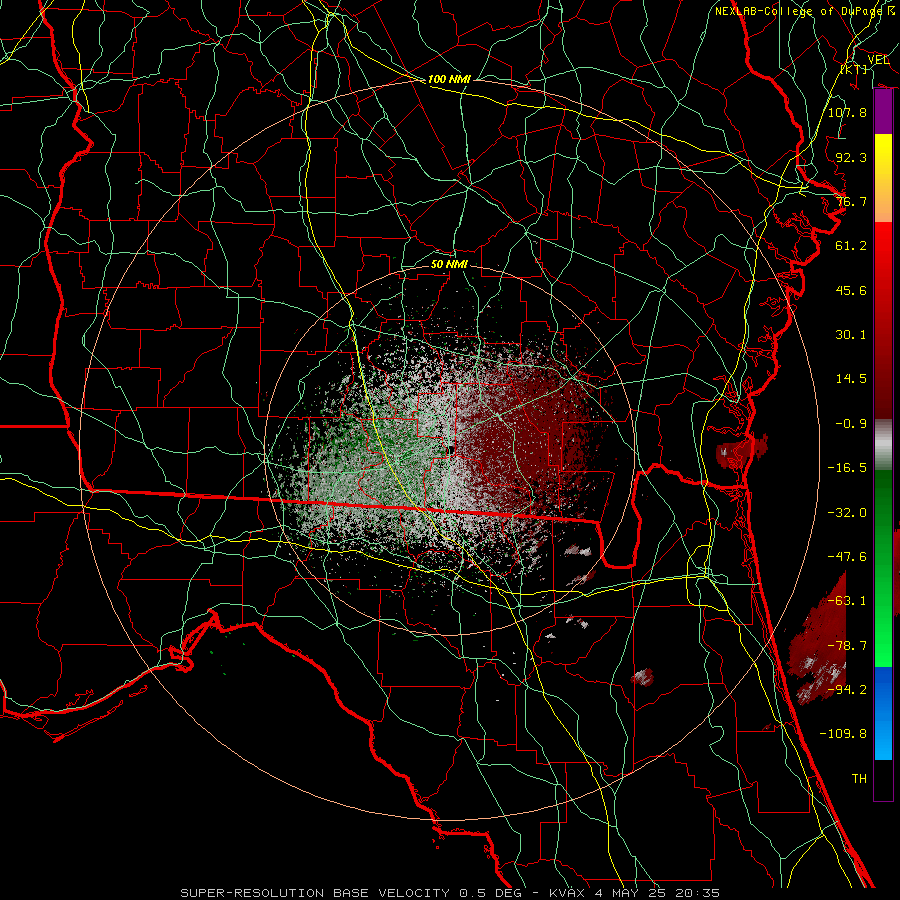
Task: Click the NEXLAB-College of DuPage credit text
Action: click(x=805, y=11)
